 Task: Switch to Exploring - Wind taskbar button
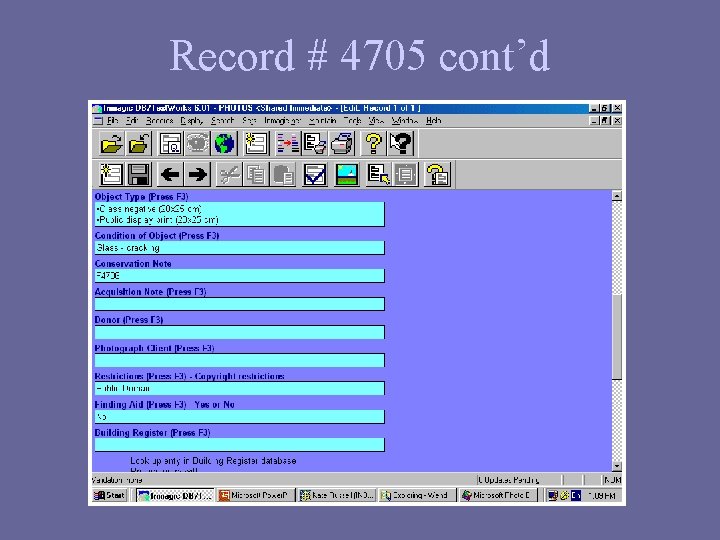click(417, 495)
